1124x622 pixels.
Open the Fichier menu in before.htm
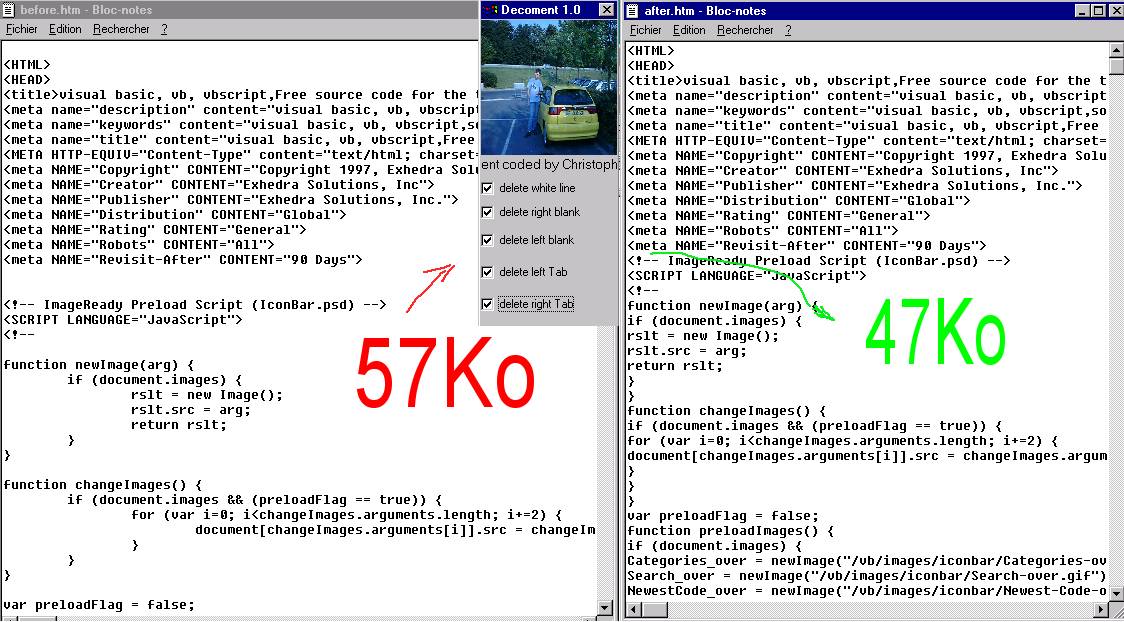click(21, 29)
